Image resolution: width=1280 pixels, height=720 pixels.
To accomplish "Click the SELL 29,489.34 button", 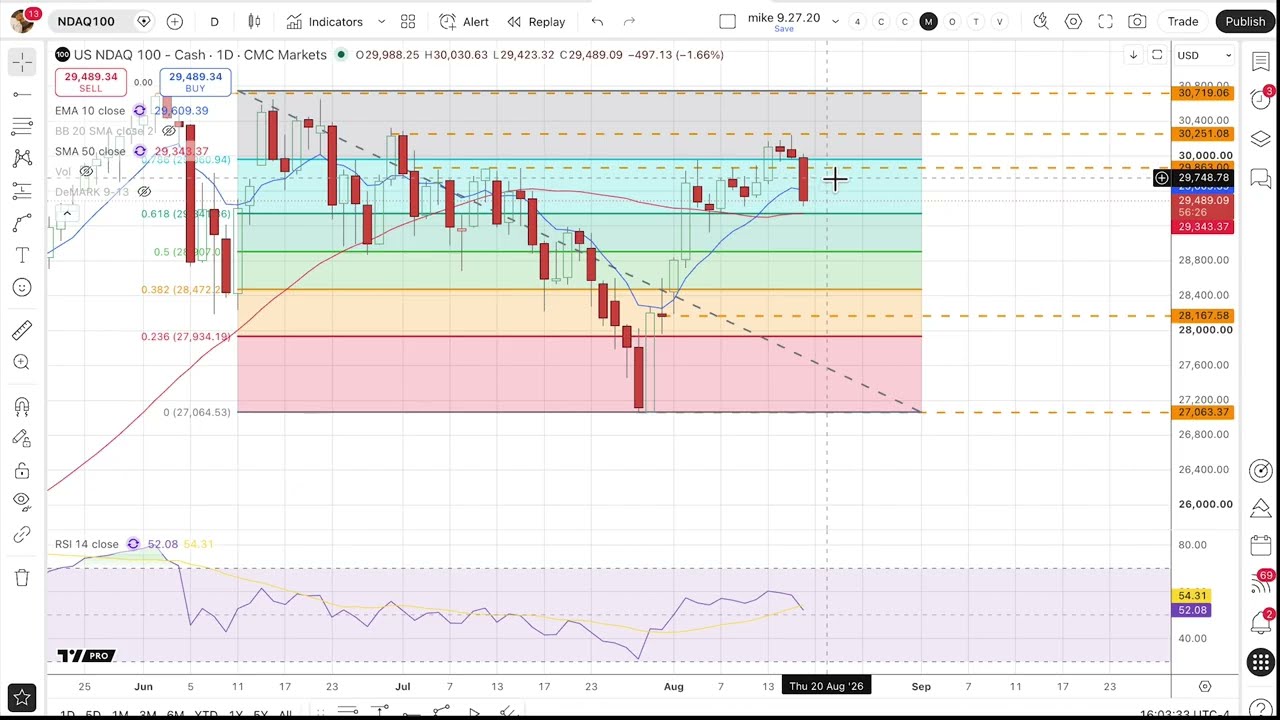I will (90, 82).
